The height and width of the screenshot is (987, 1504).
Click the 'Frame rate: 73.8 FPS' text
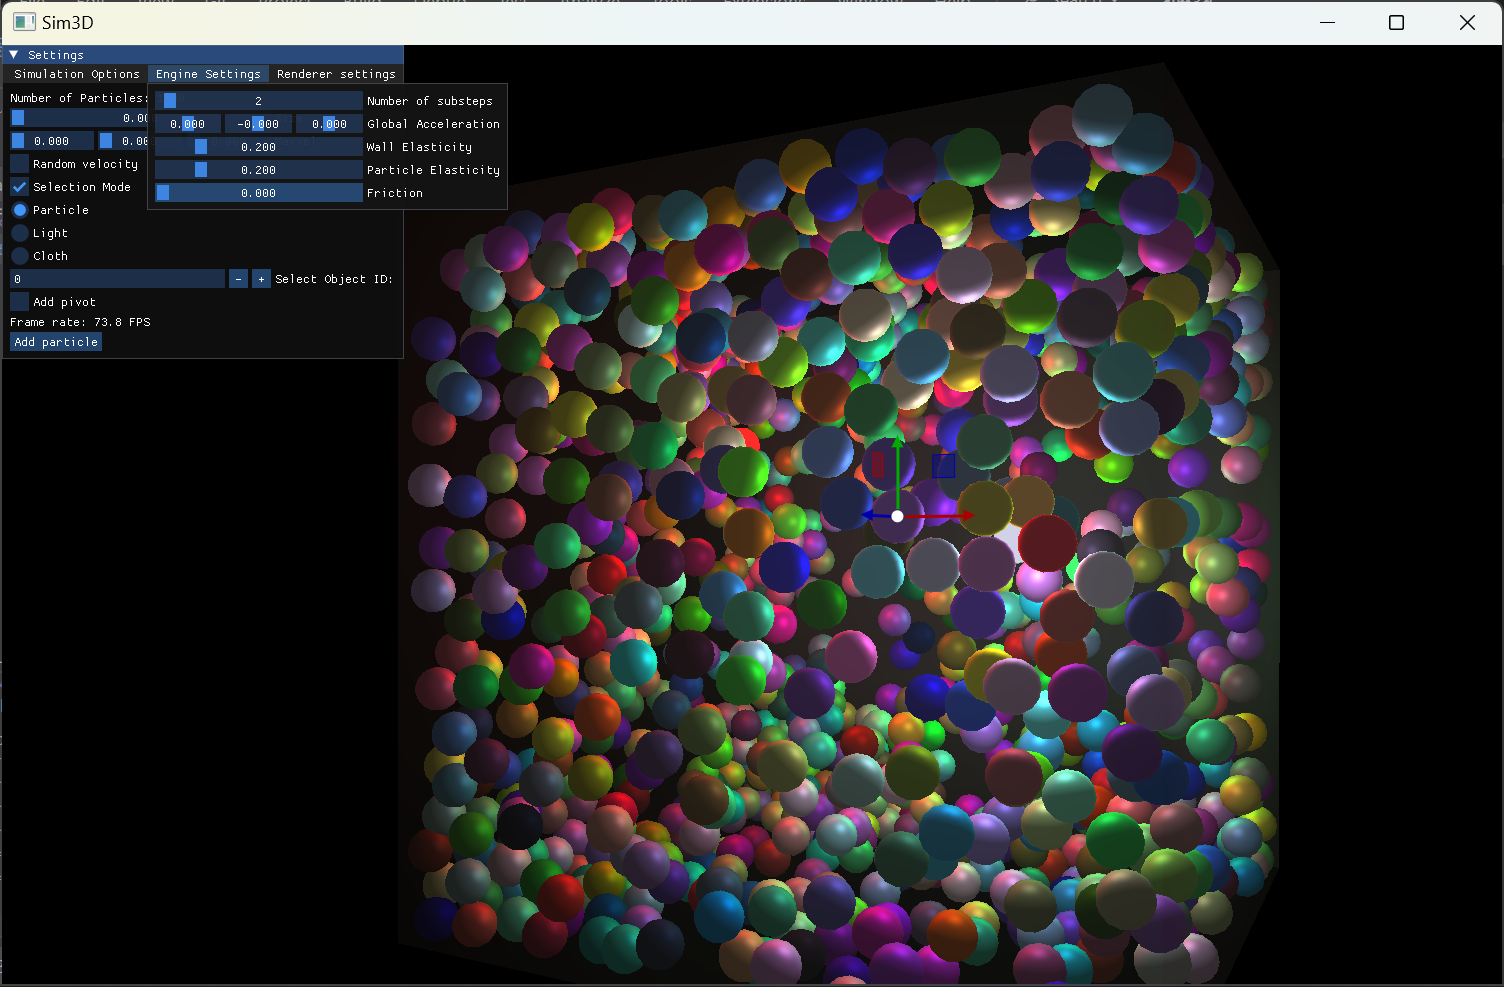(x=80, y=322)
